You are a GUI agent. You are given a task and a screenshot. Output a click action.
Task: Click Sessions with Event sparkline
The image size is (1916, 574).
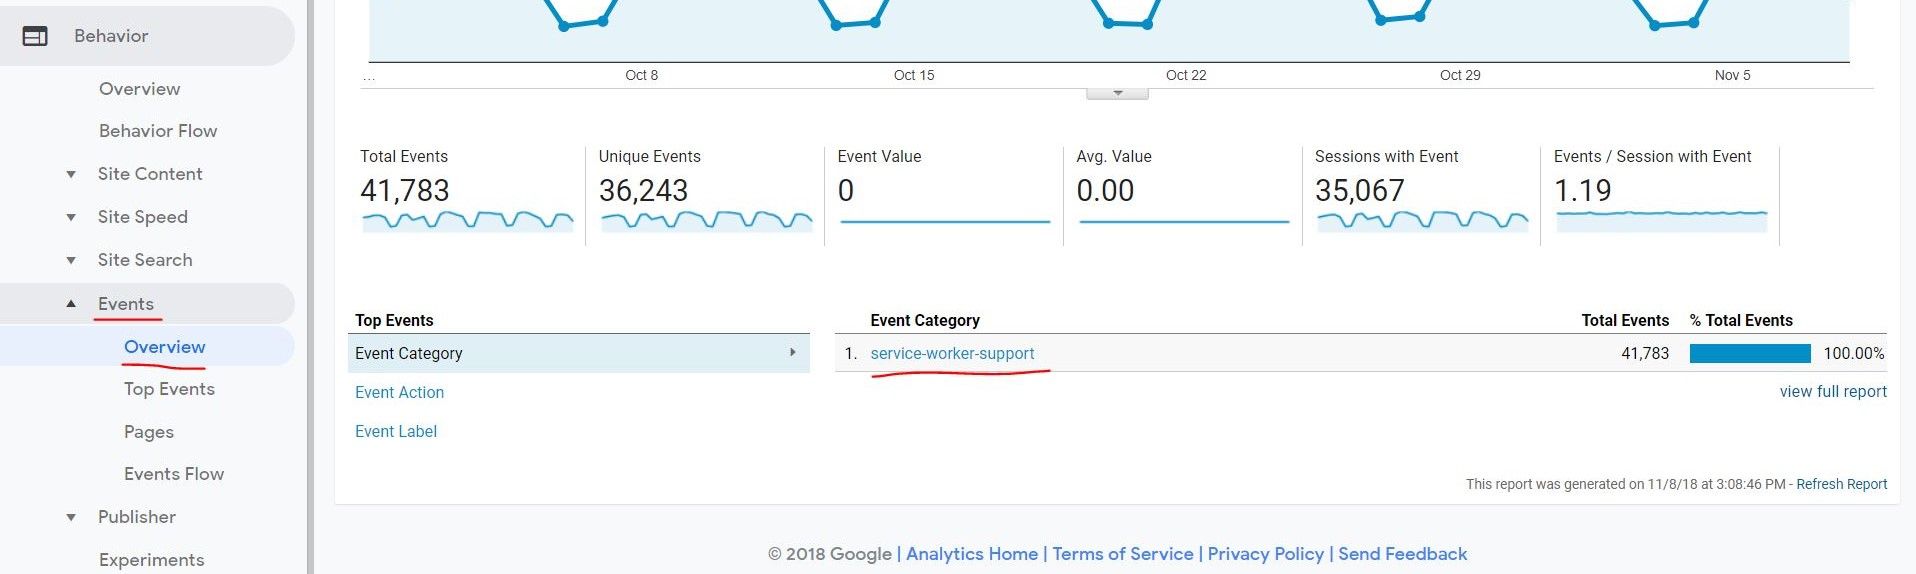pos(1423,221)
